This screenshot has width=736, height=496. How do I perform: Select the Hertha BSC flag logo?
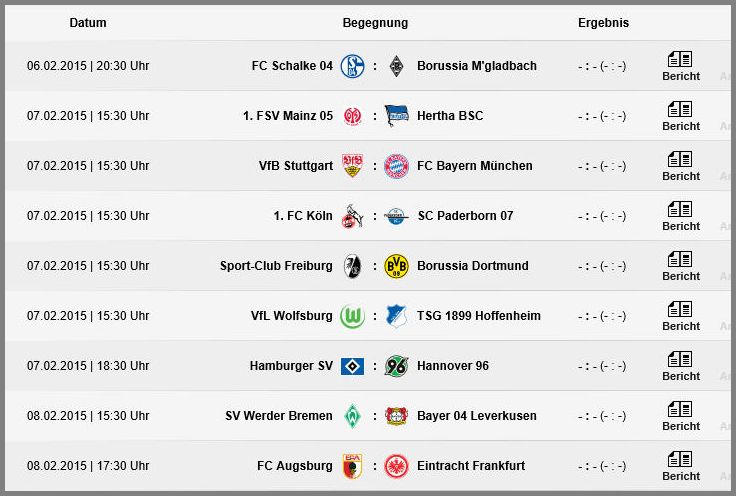(396, 116)
